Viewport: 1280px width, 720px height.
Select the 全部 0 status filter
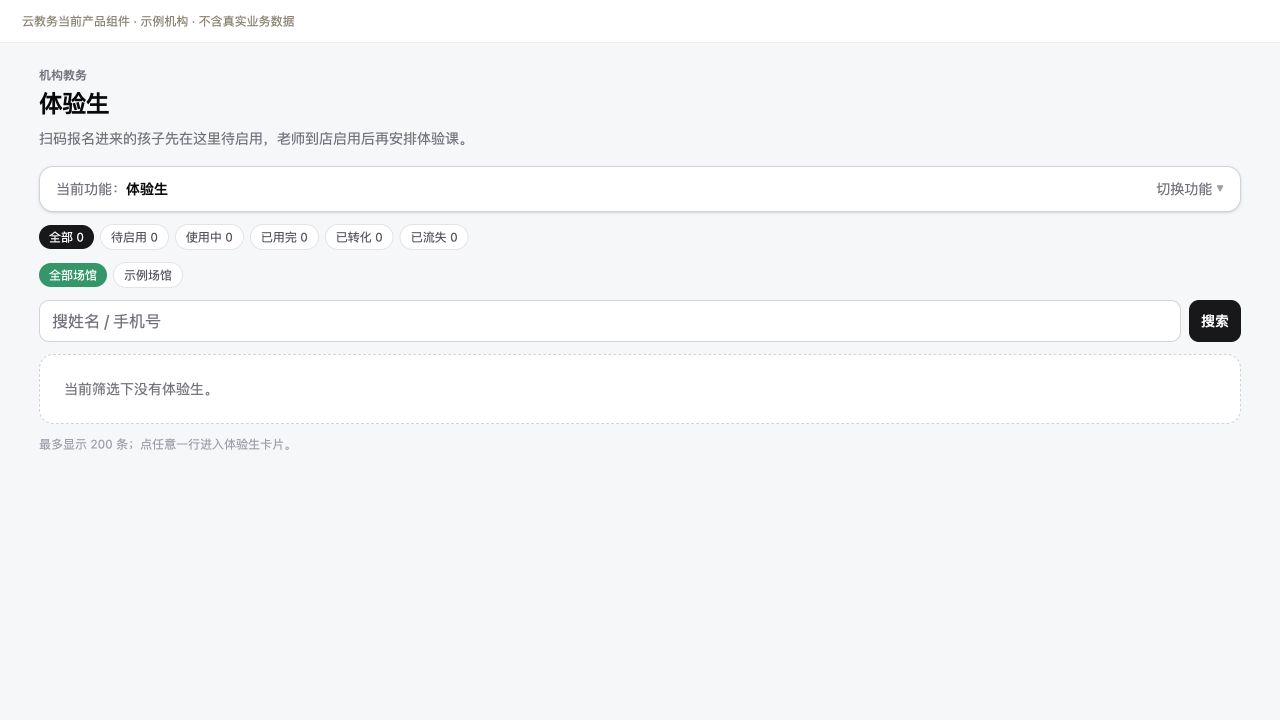[x=66, y=237]
